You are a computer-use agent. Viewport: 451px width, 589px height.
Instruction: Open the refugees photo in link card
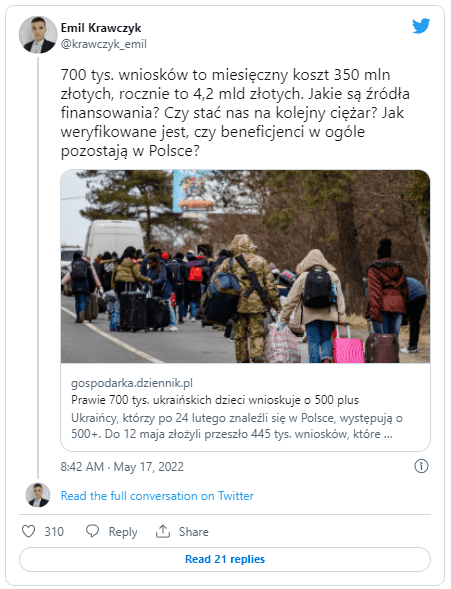pos(246,266)
